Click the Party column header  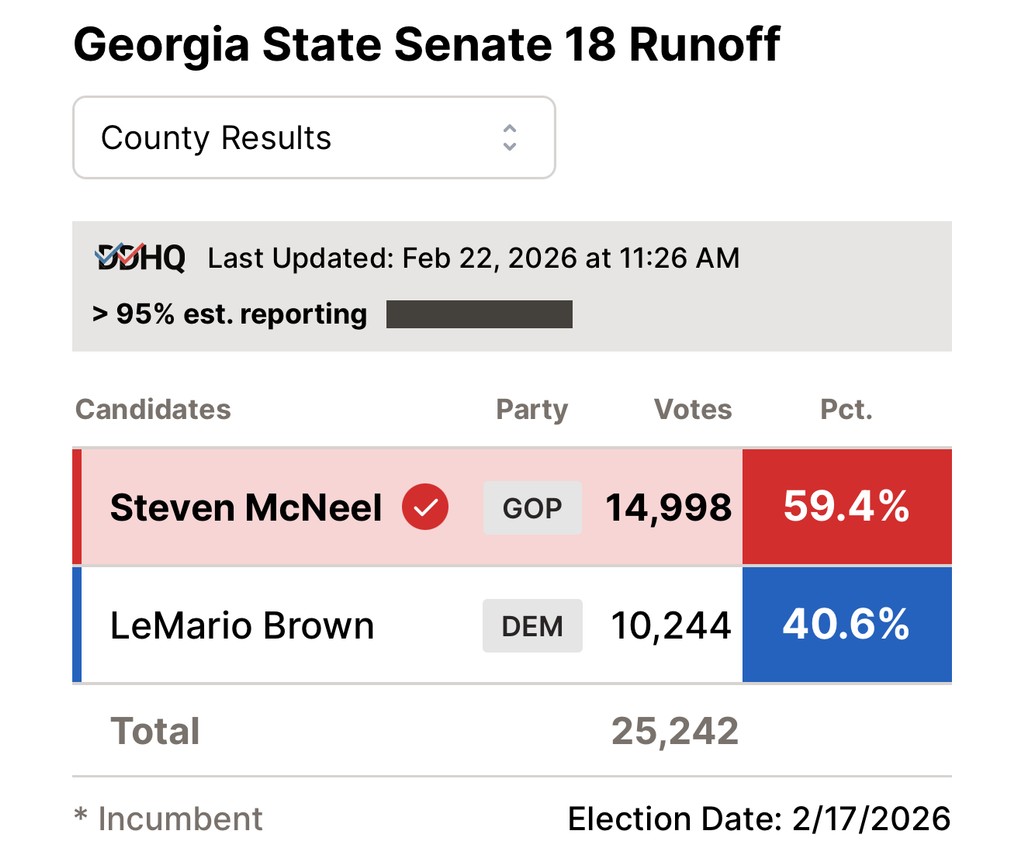click(x=532, y=409)
